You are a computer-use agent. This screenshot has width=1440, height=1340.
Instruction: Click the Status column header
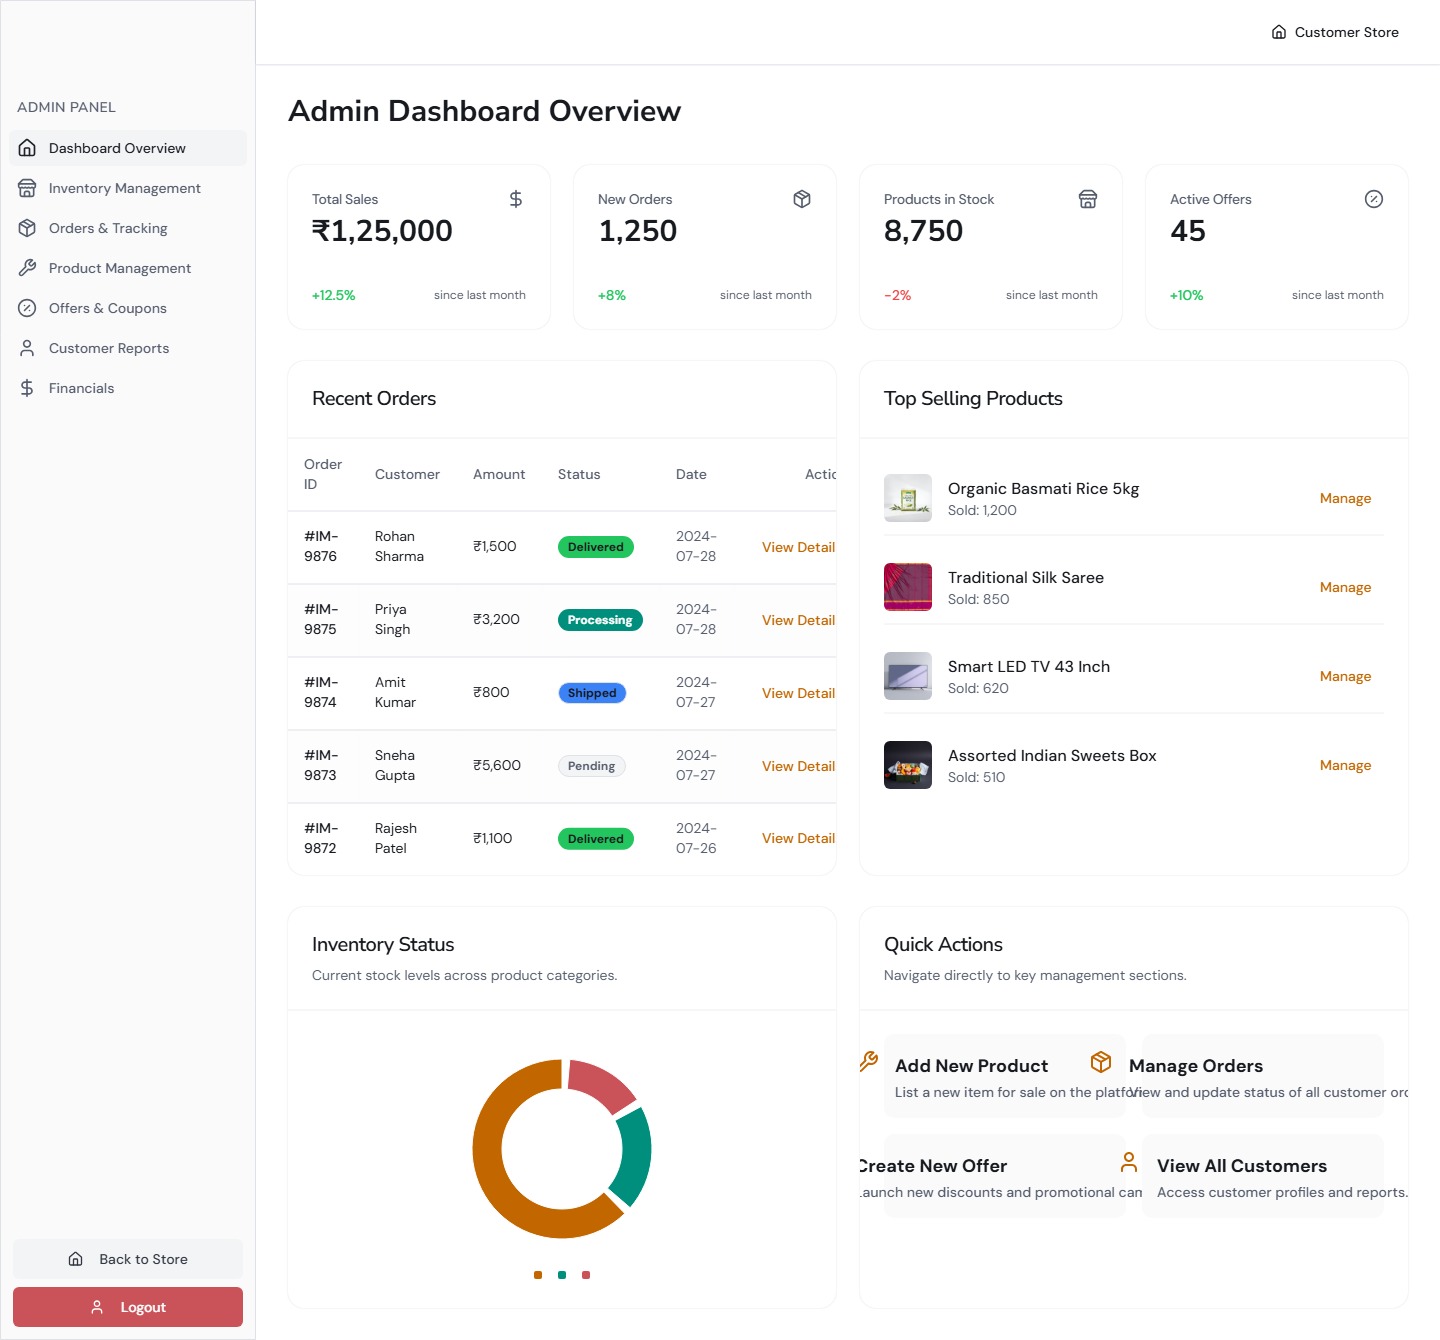579,474
